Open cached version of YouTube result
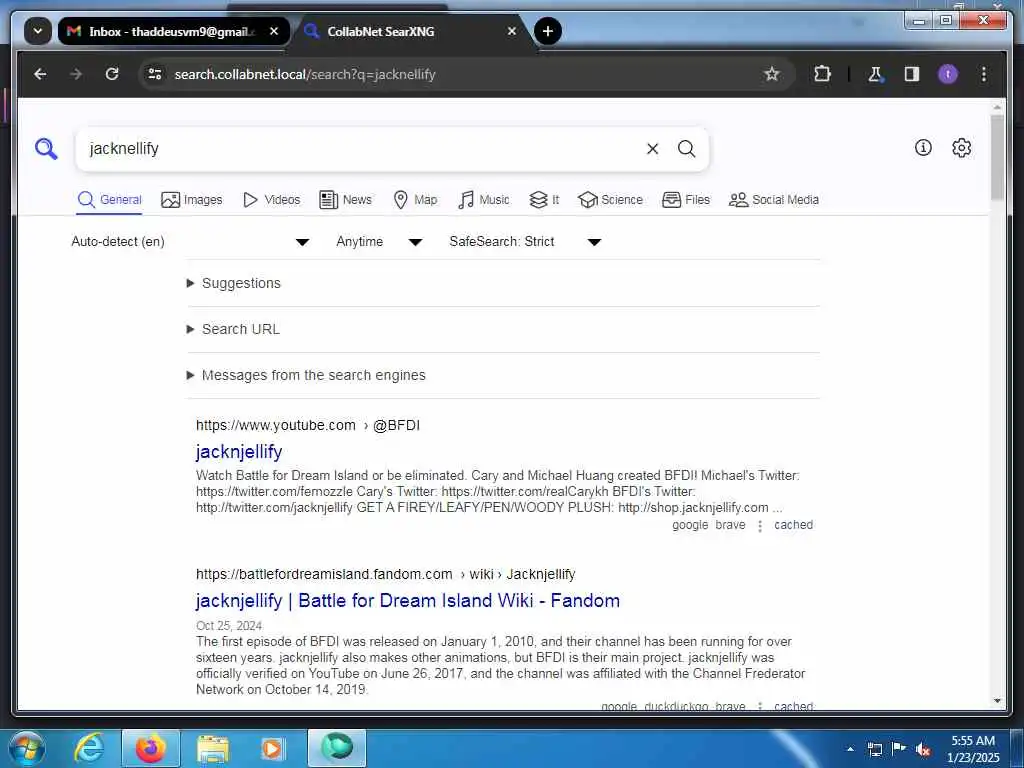The width and height of the screenshot is (1024, 768). [793, 525]
